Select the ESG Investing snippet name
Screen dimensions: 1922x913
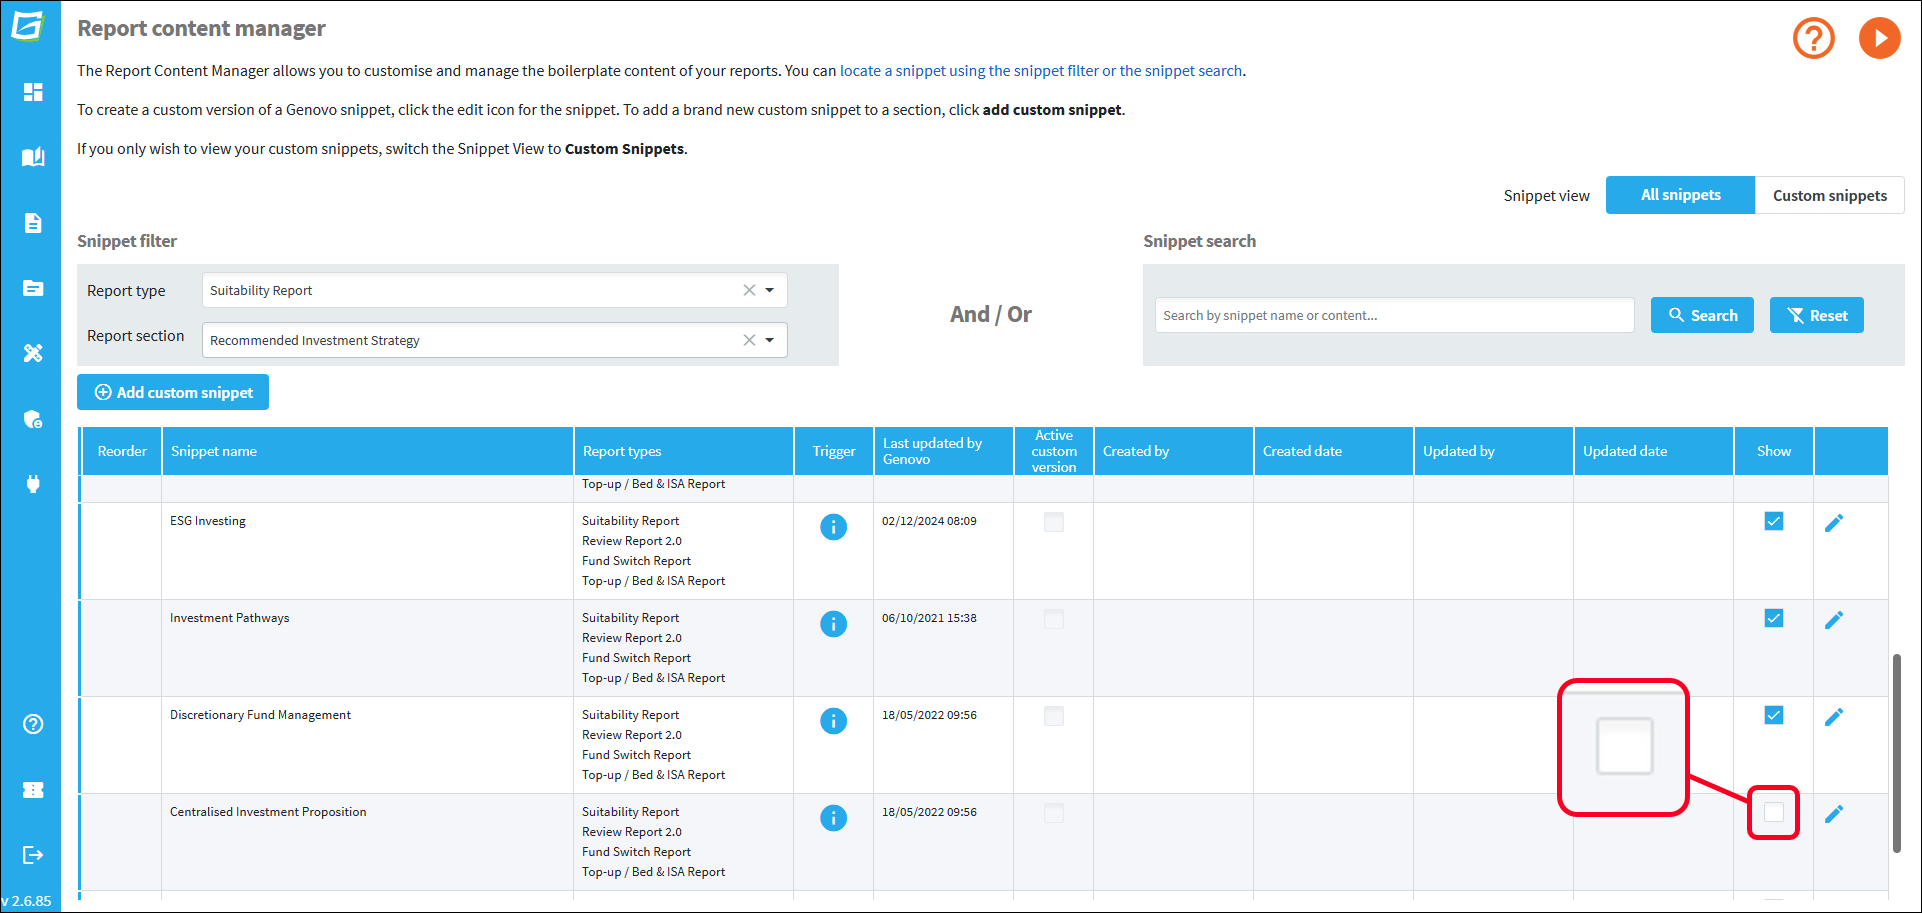208,521
